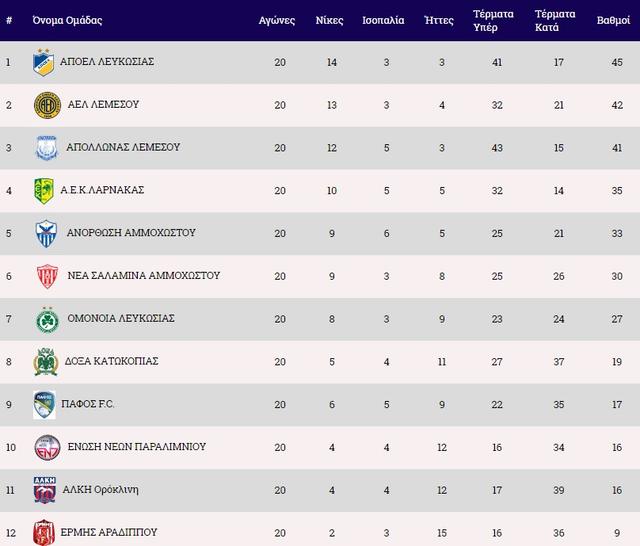Click the Ισοπαλία column header
The width and height of the screenshot is (640, 546).
(x=384, y=20)
